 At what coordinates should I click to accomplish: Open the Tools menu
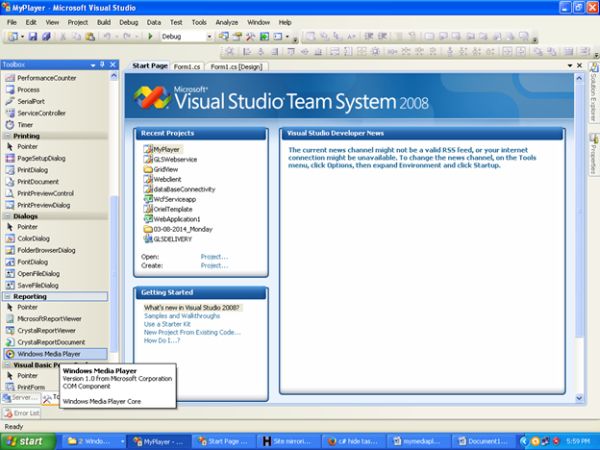[x=199, y=23]
